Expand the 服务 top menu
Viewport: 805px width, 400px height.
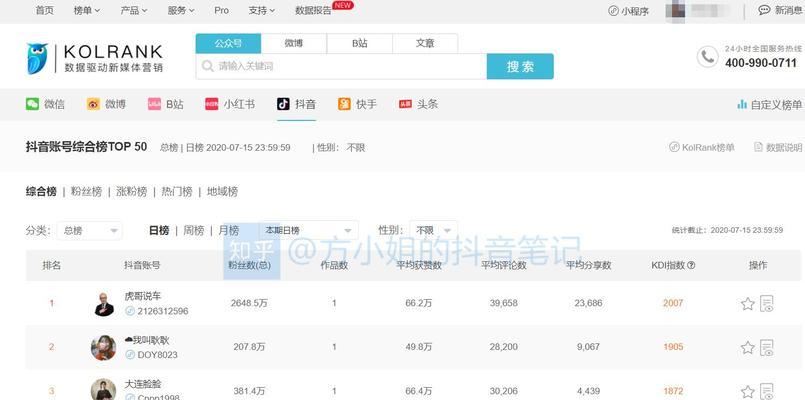pos(181,10)
